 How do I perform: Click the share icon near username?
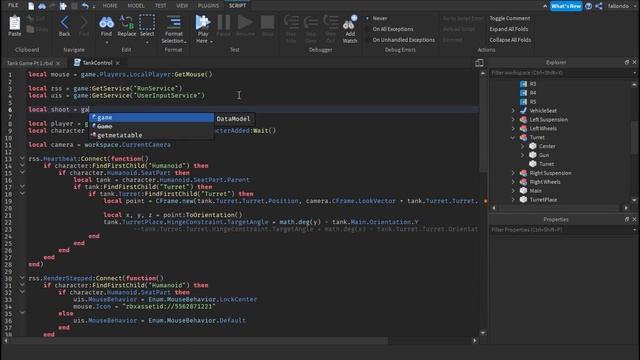[599, 6]
